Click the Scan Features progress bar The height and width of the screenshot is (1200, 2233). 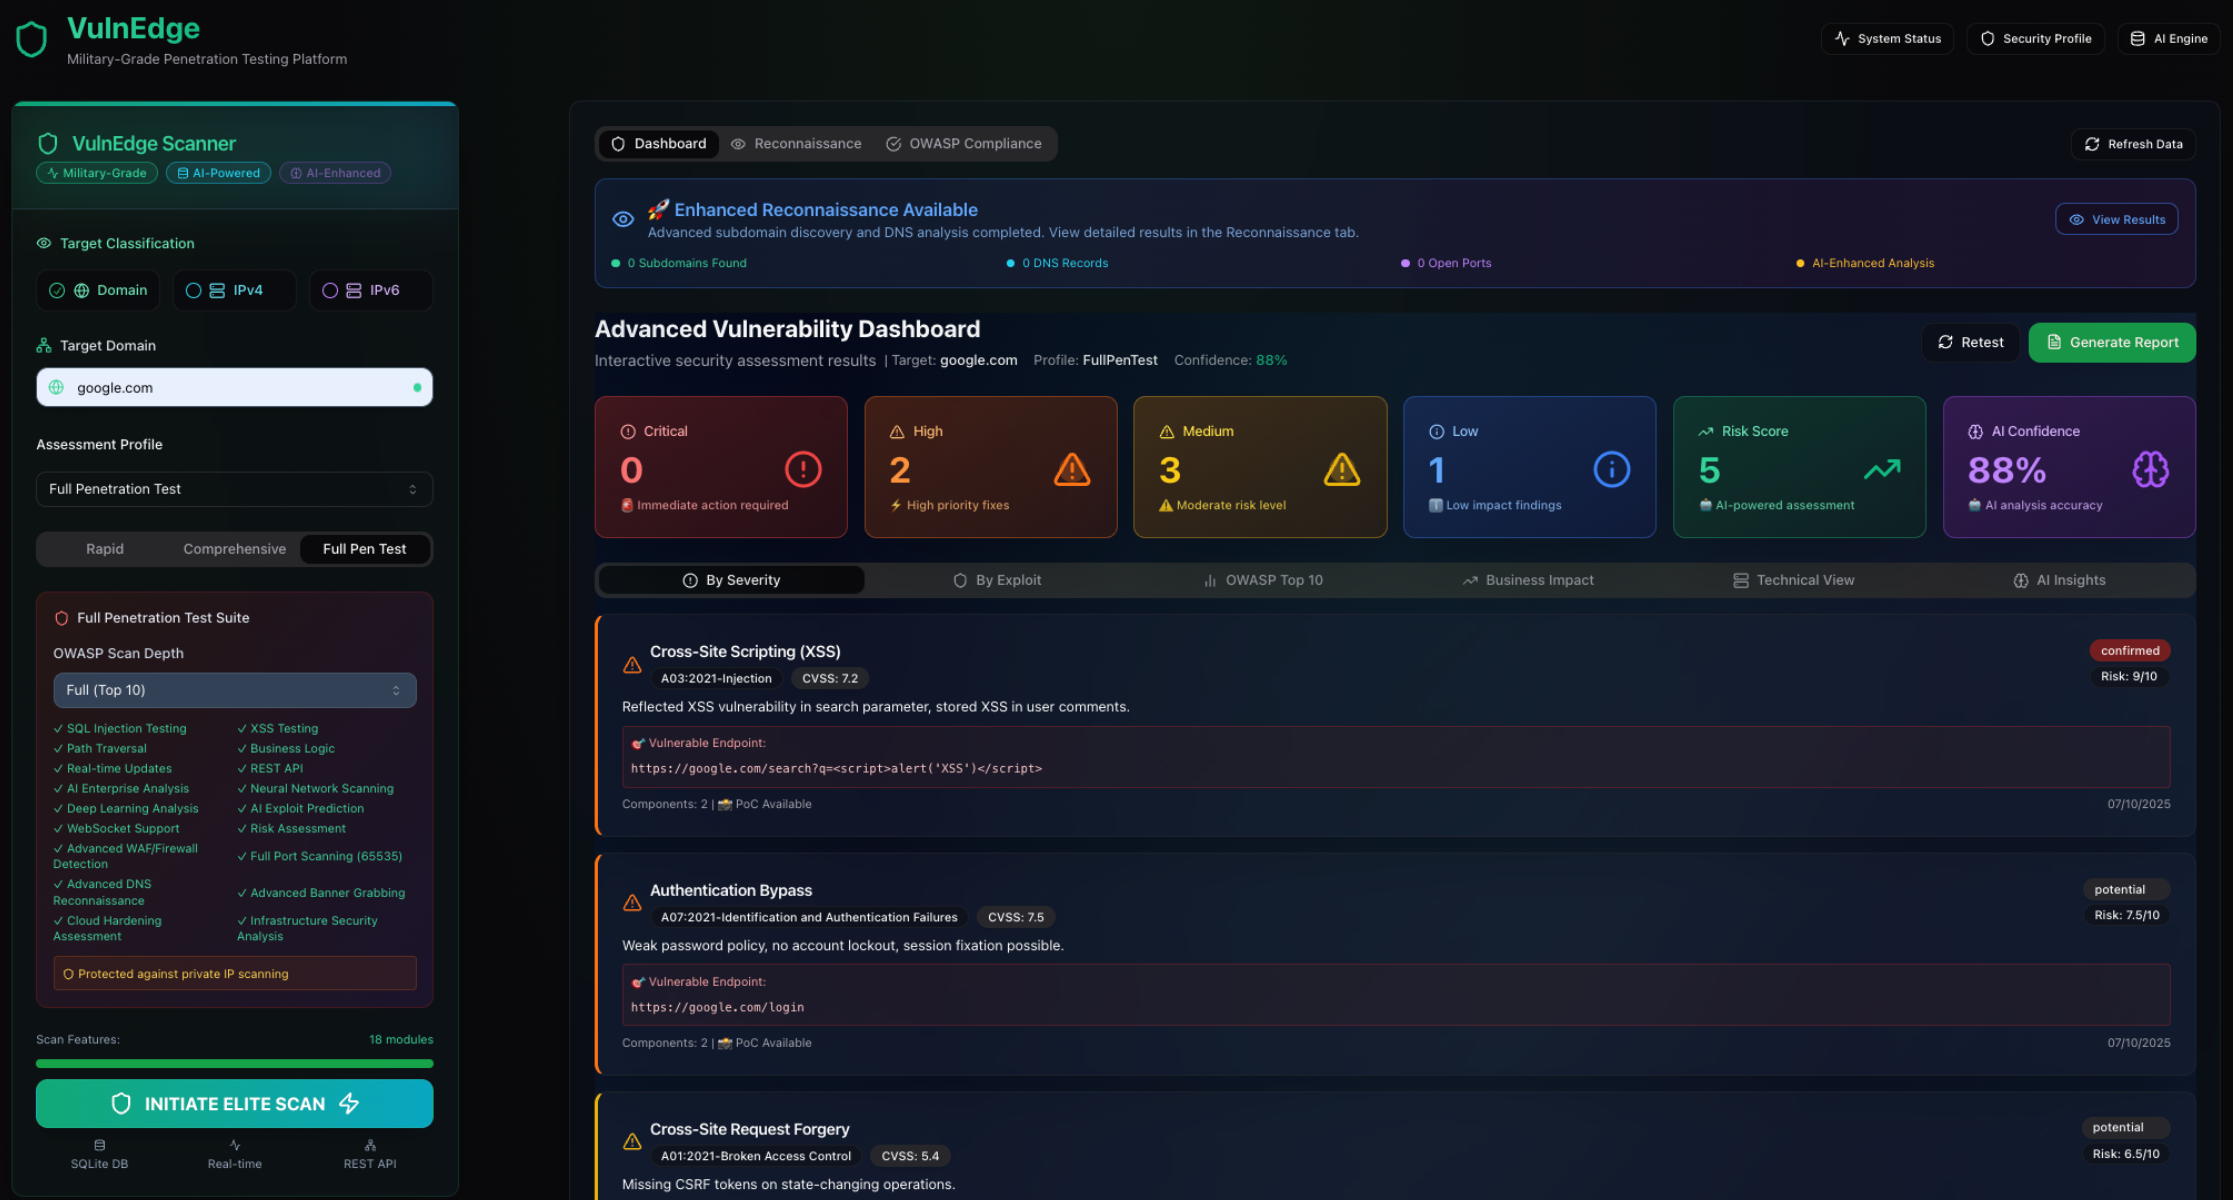tap(234, 1063)
